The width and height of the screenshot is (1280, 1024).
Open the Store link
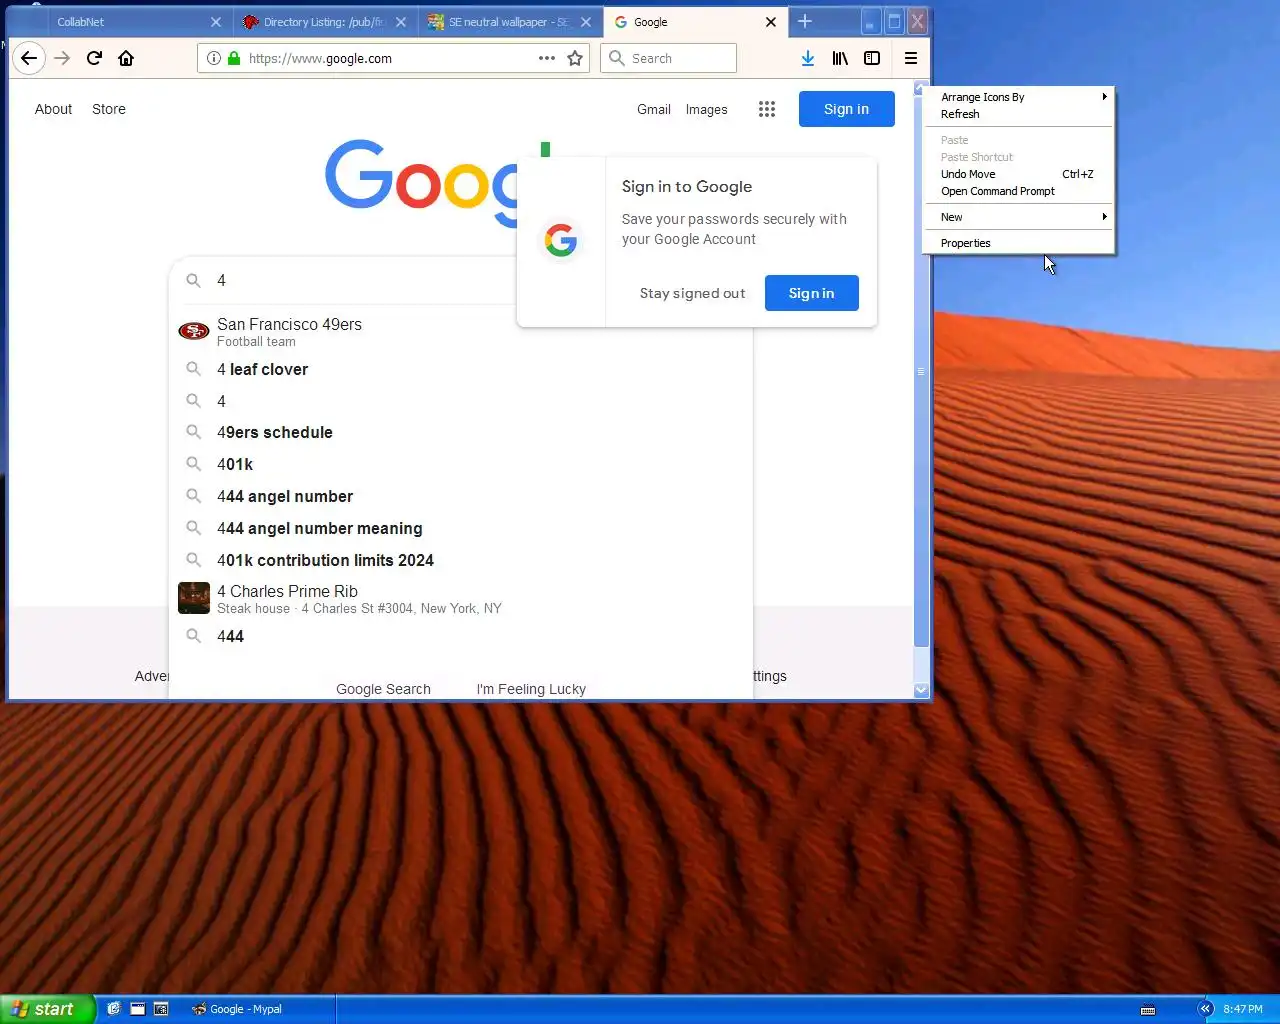(x=109, y=109)
